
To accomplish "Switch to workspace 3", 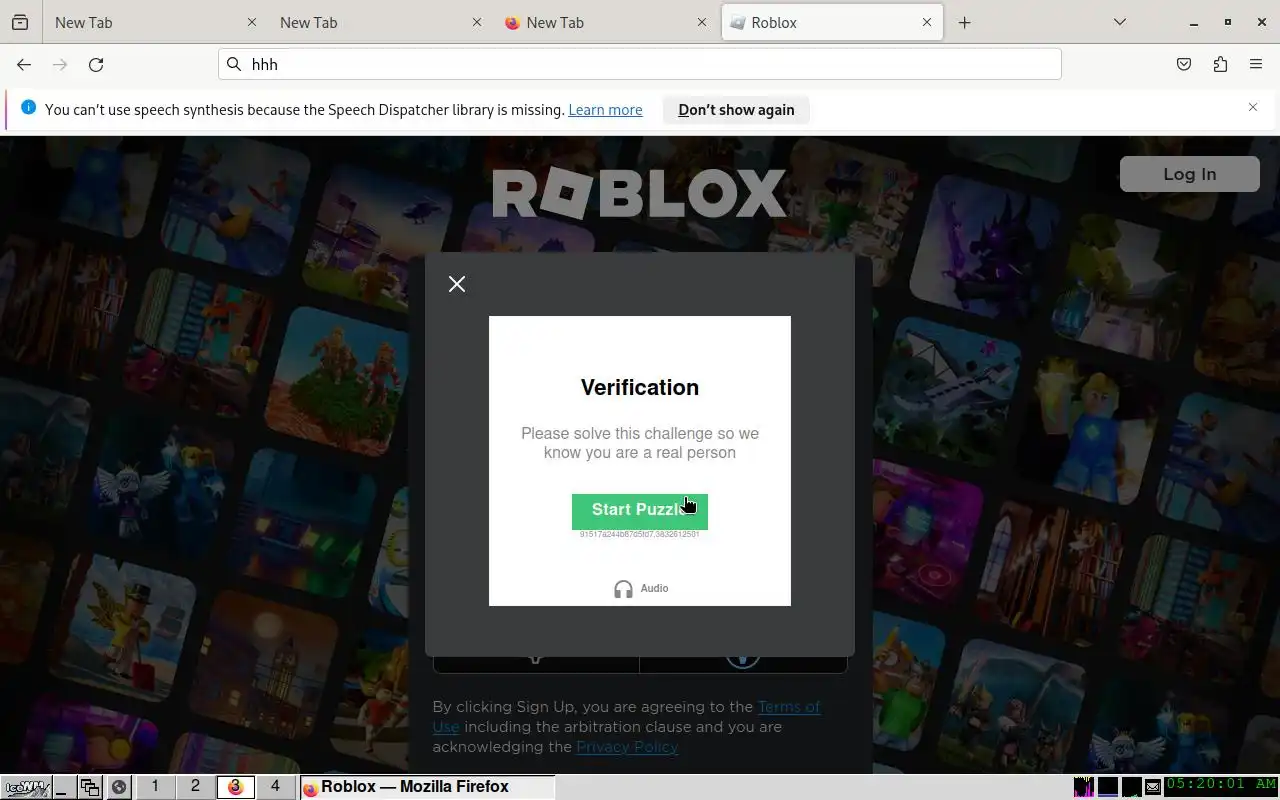I will pos(235,787).
